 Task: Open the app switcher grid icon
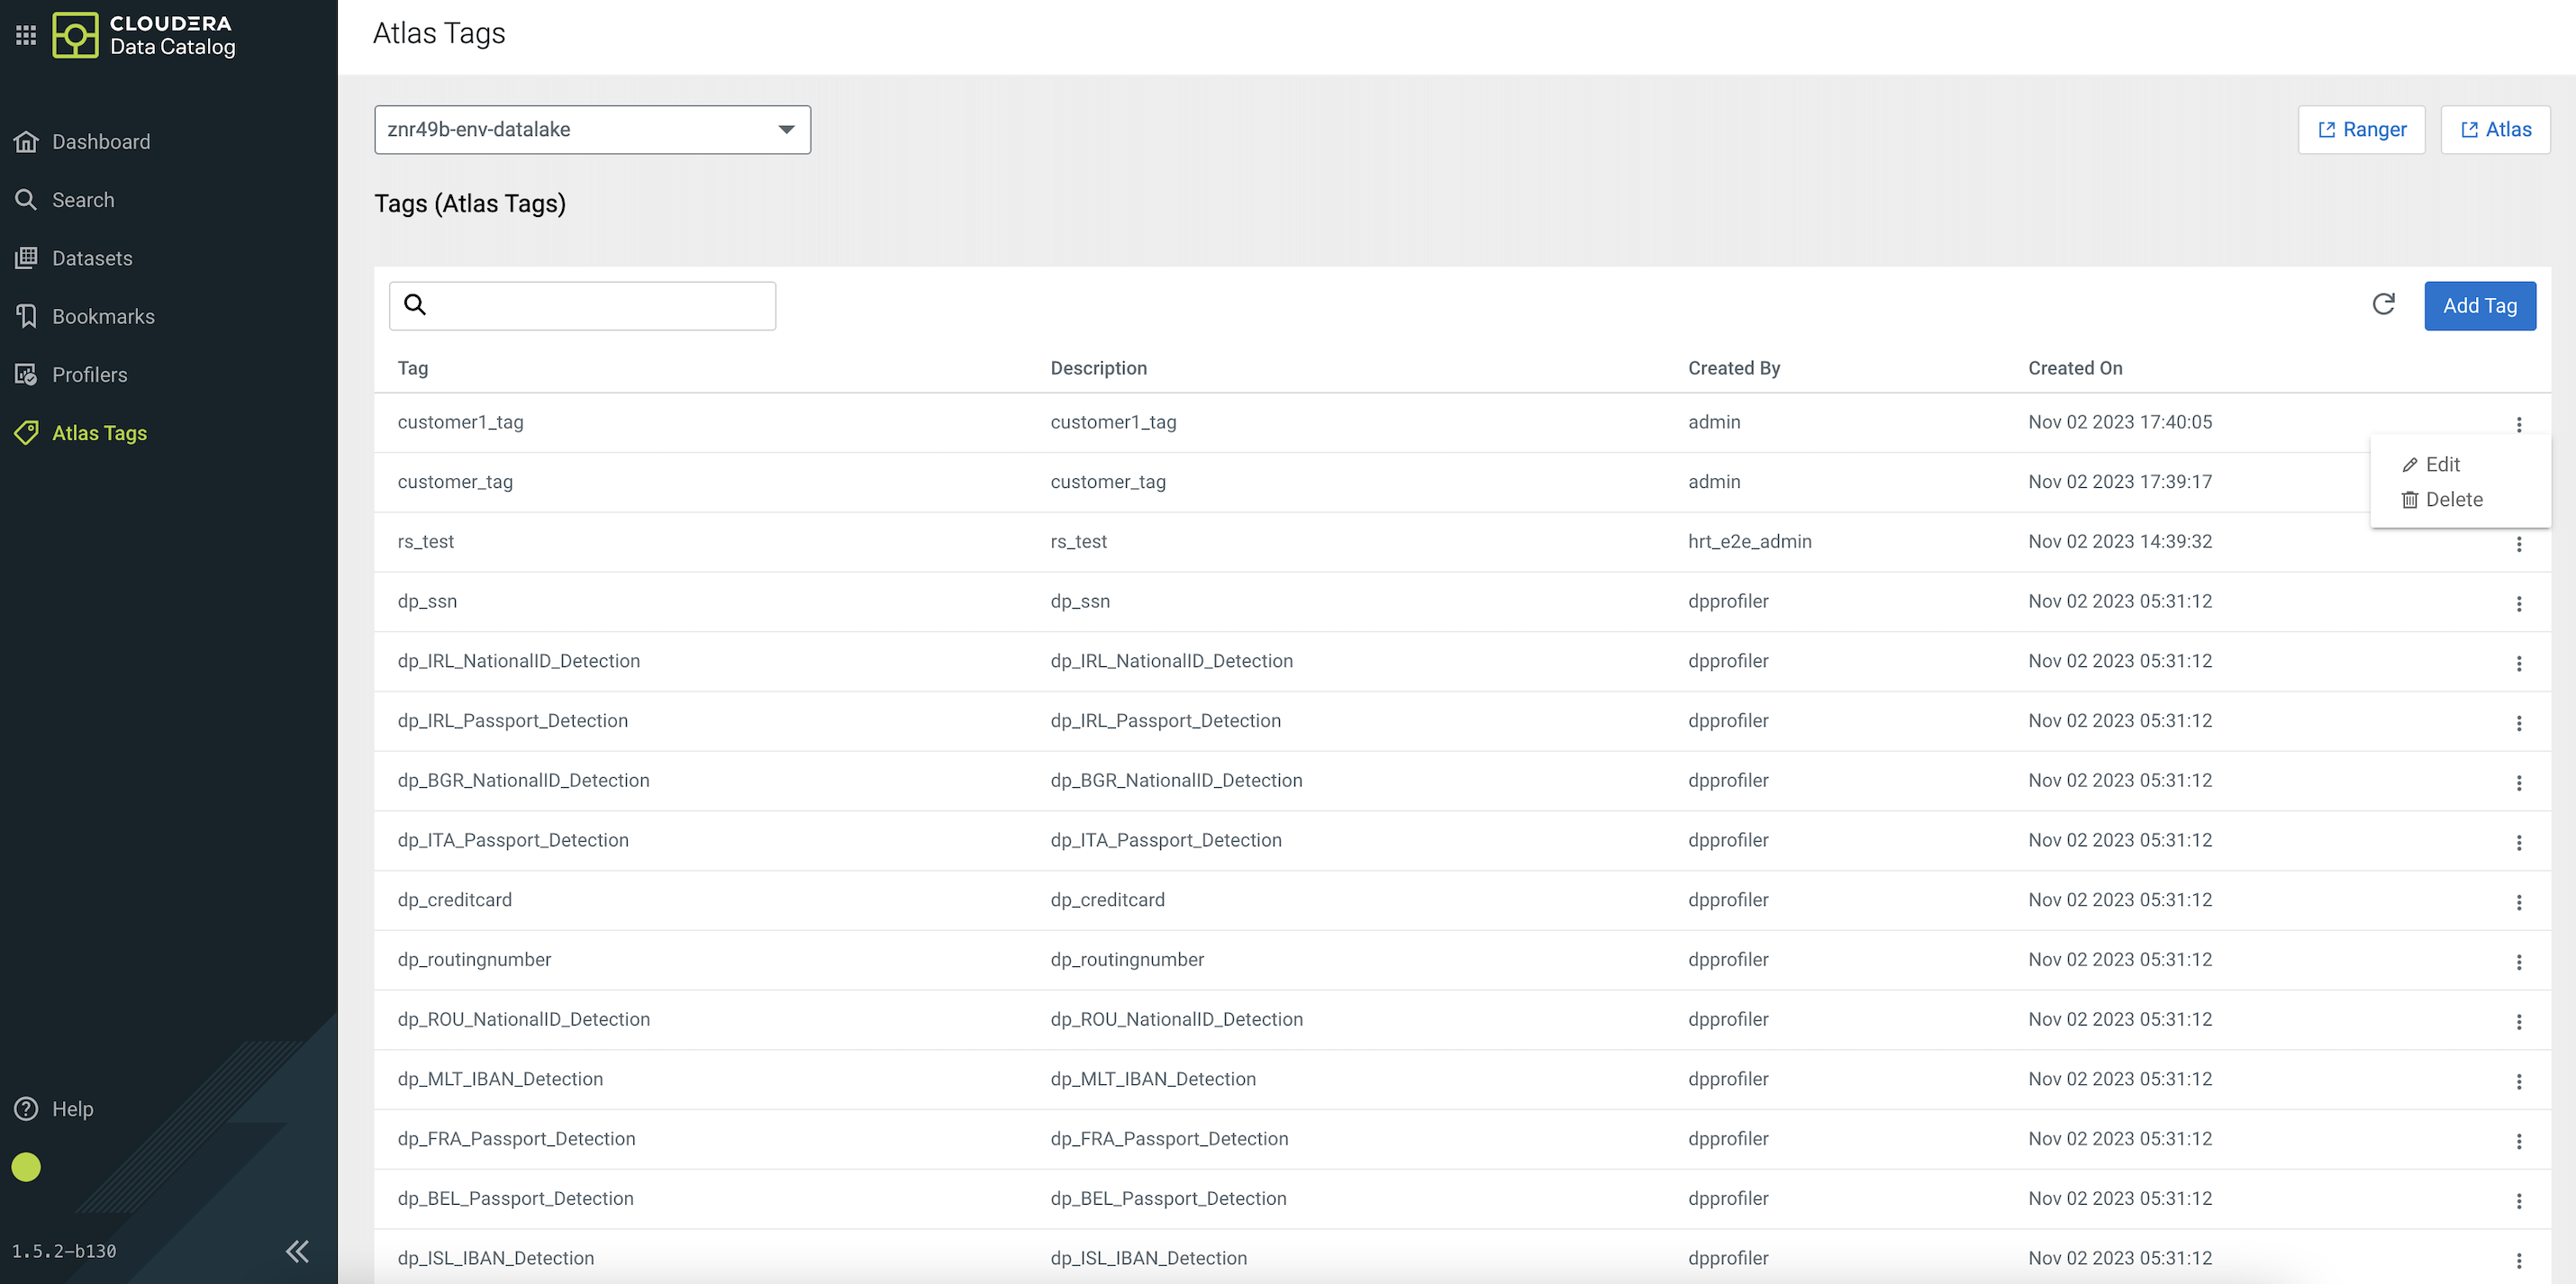26,35
